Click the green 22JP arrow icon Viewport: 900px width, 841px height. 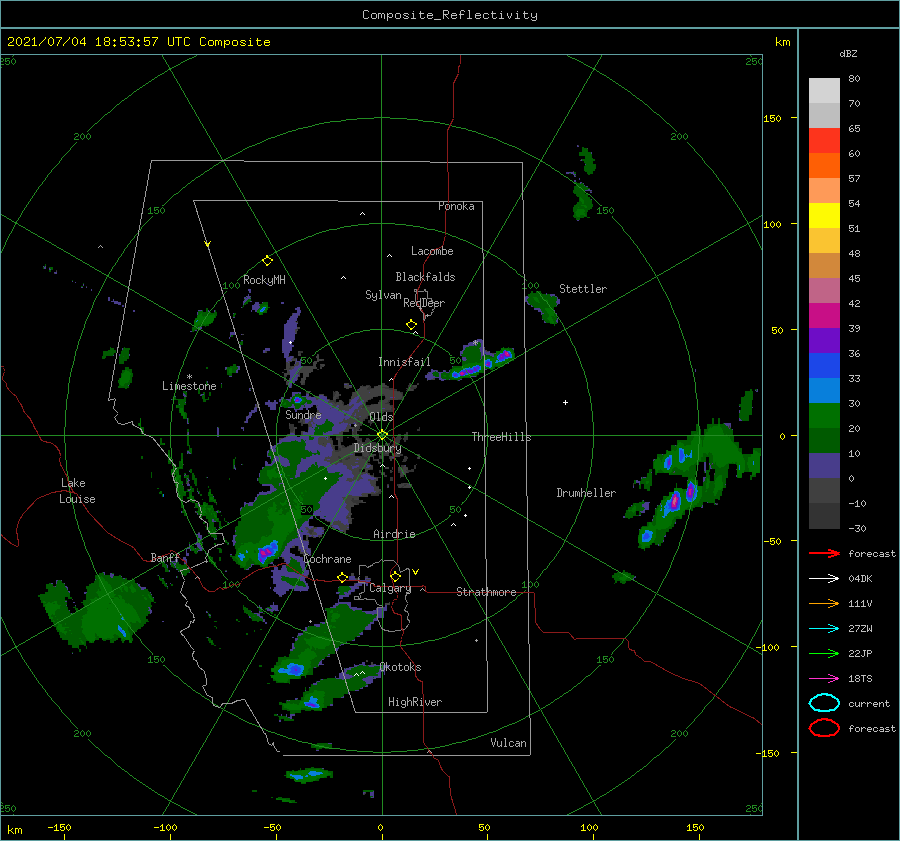(x=824, y=653)
